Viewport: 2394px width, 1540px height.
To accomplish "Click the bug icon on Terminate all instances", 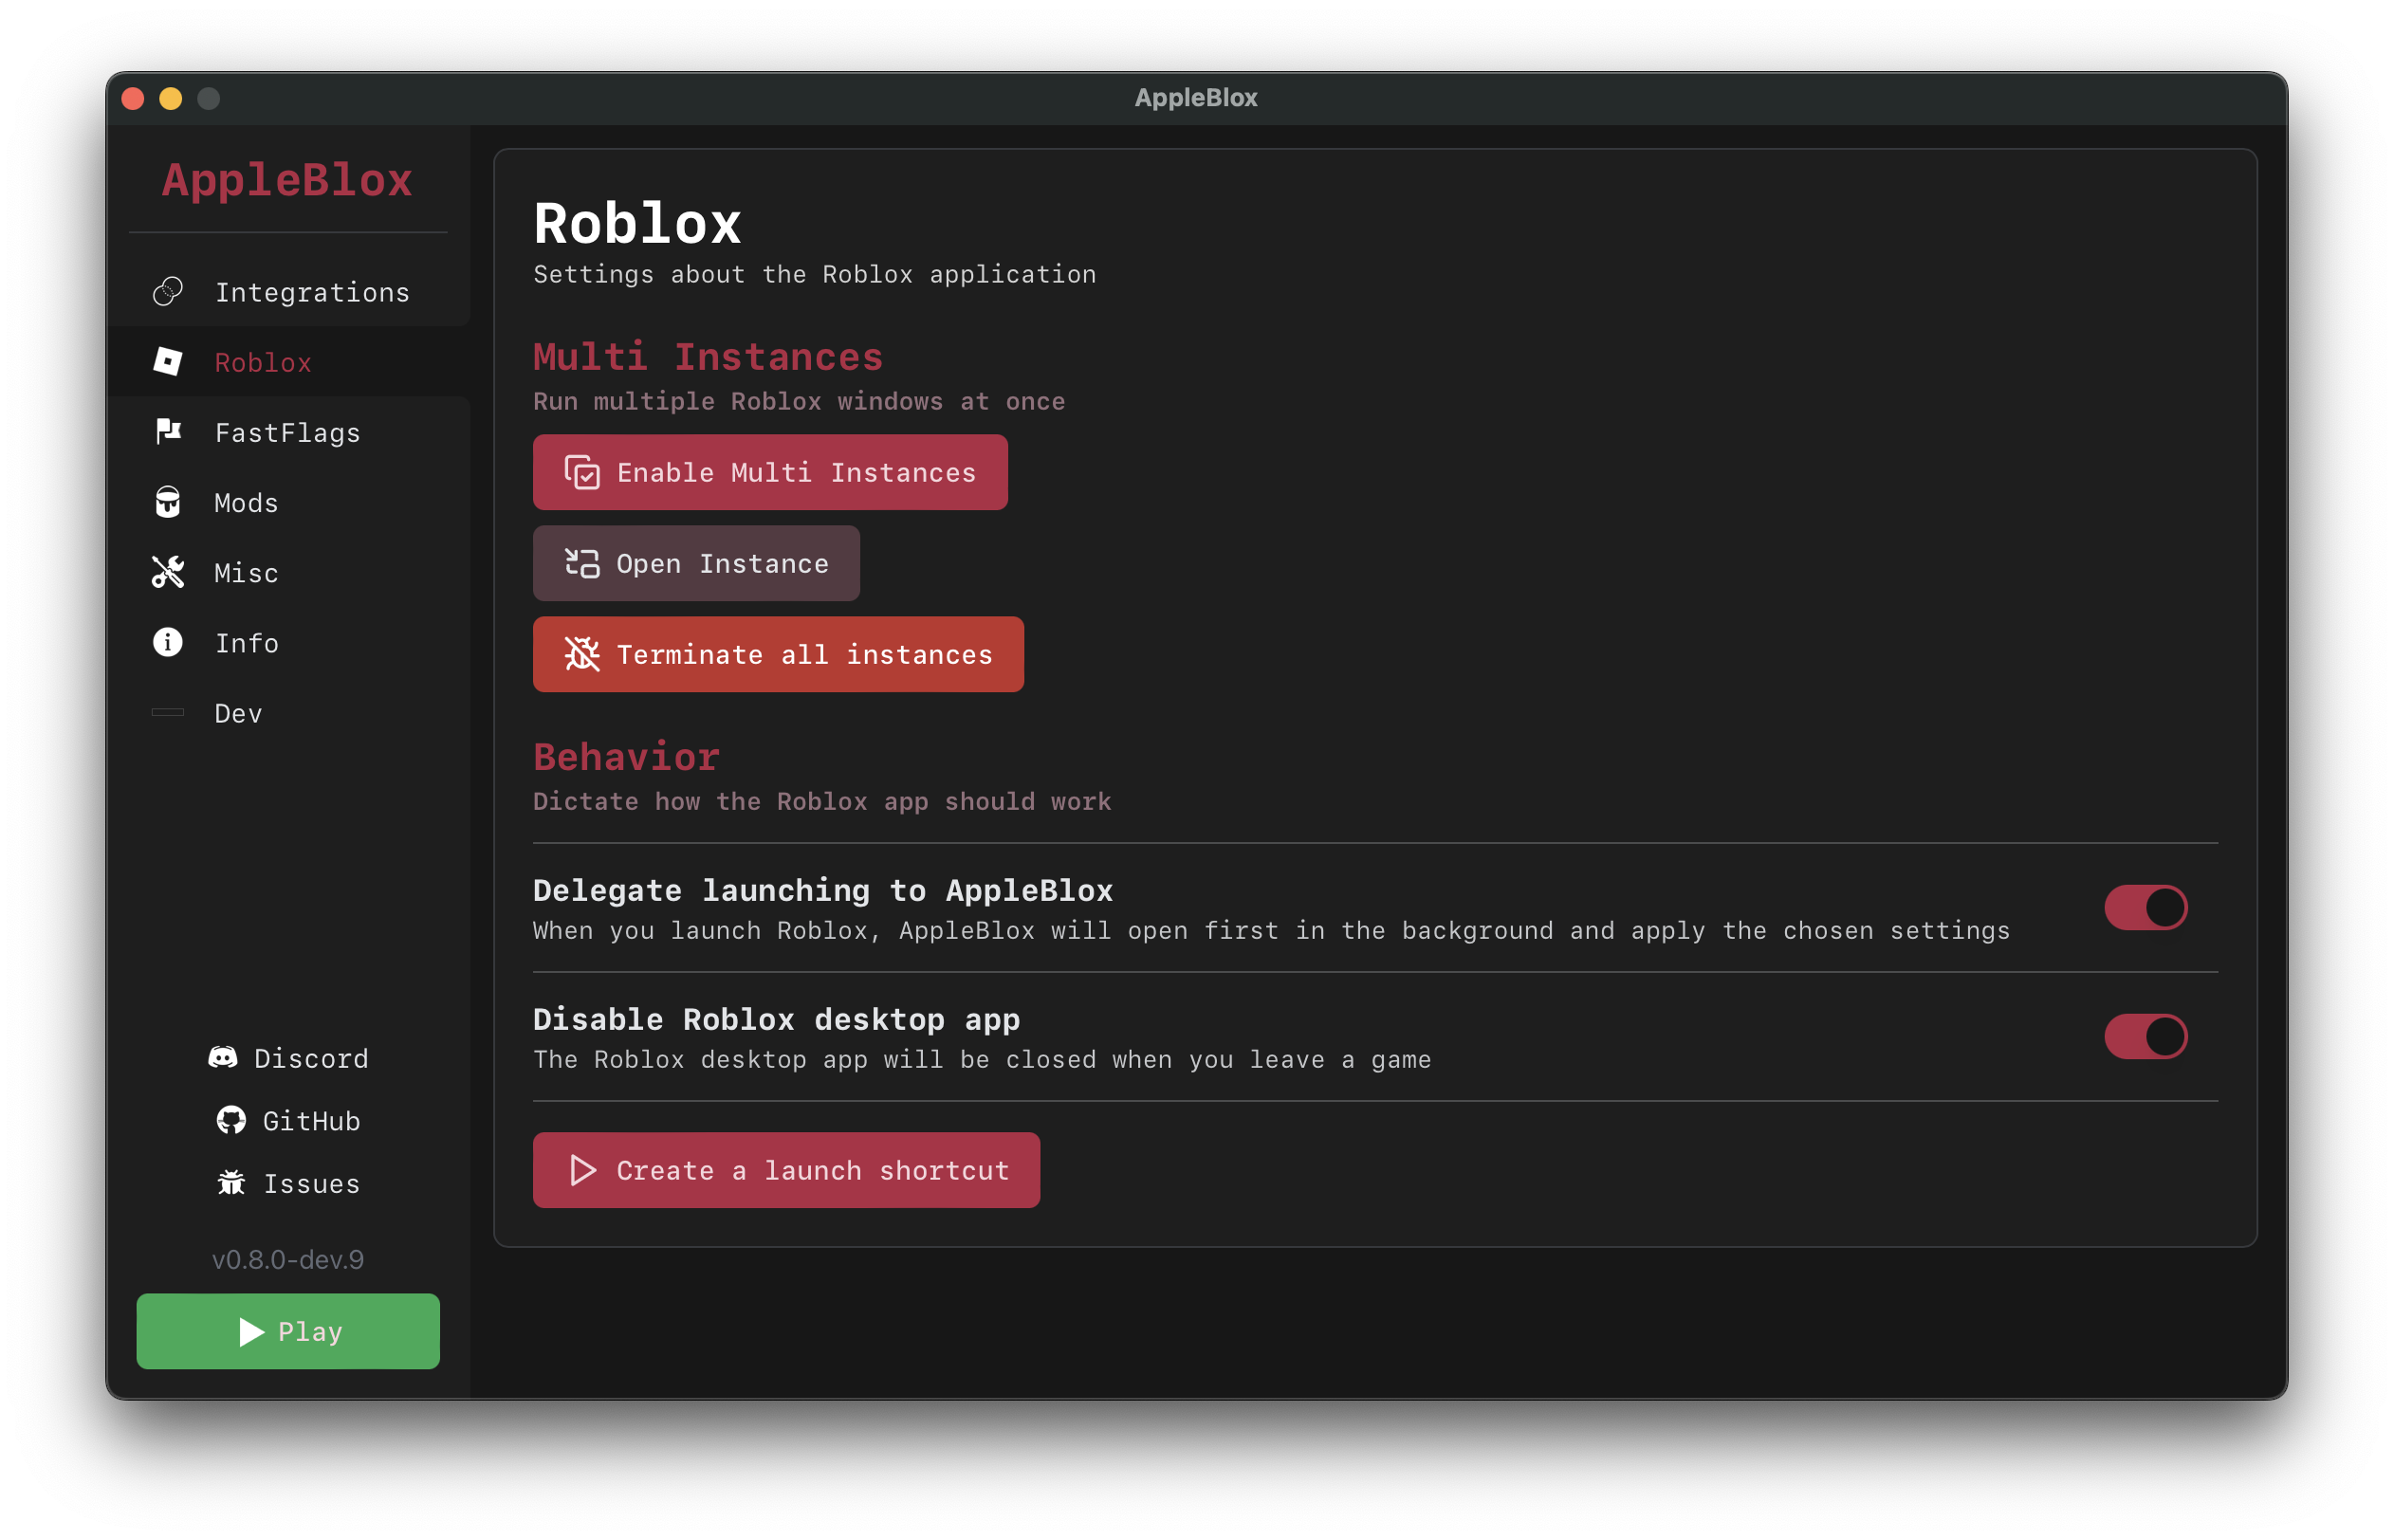I will point(581,654).
